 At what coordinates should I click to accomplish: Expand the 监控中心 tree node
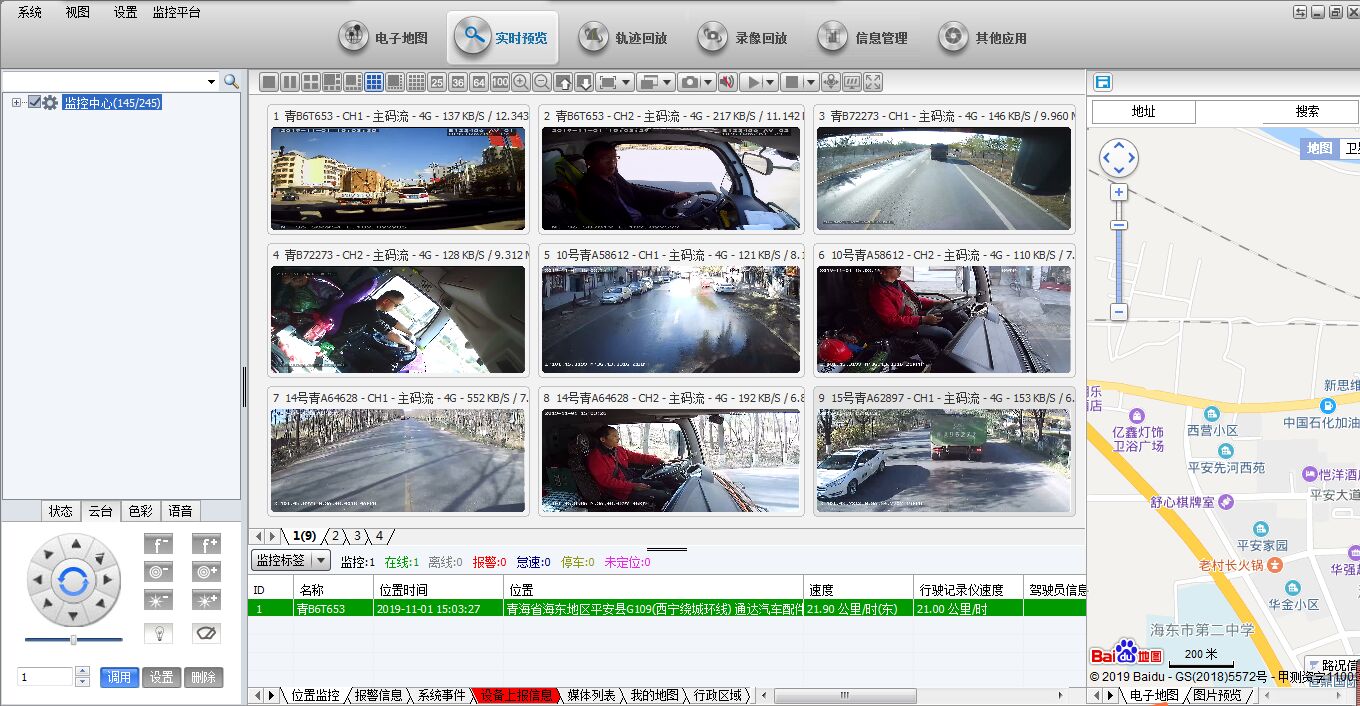click(x=14, y=101)
